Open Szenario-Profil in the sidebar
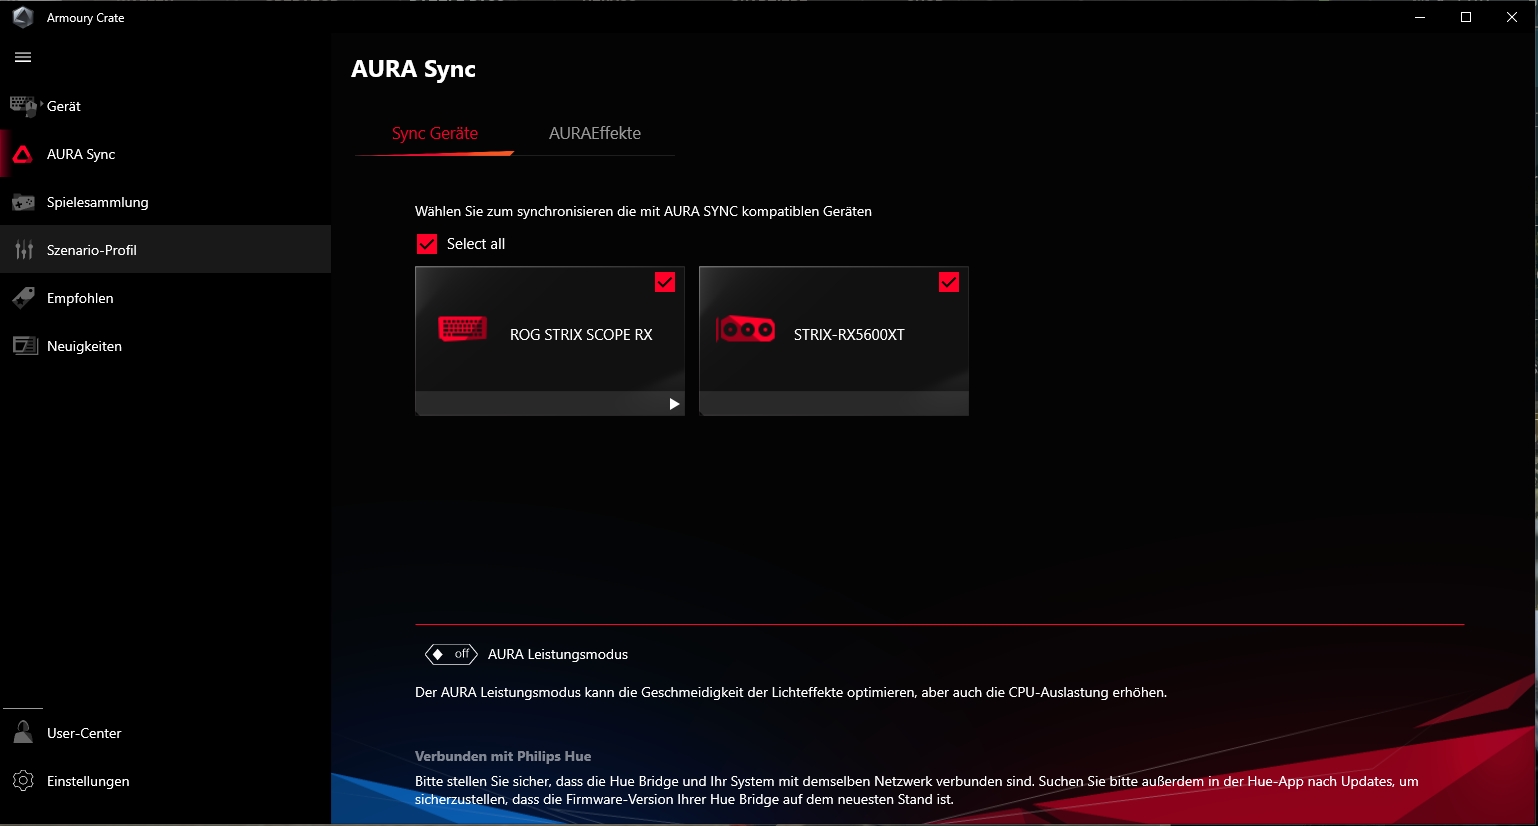This screenshot has height=826, width=1538. (x=166, y=250)
